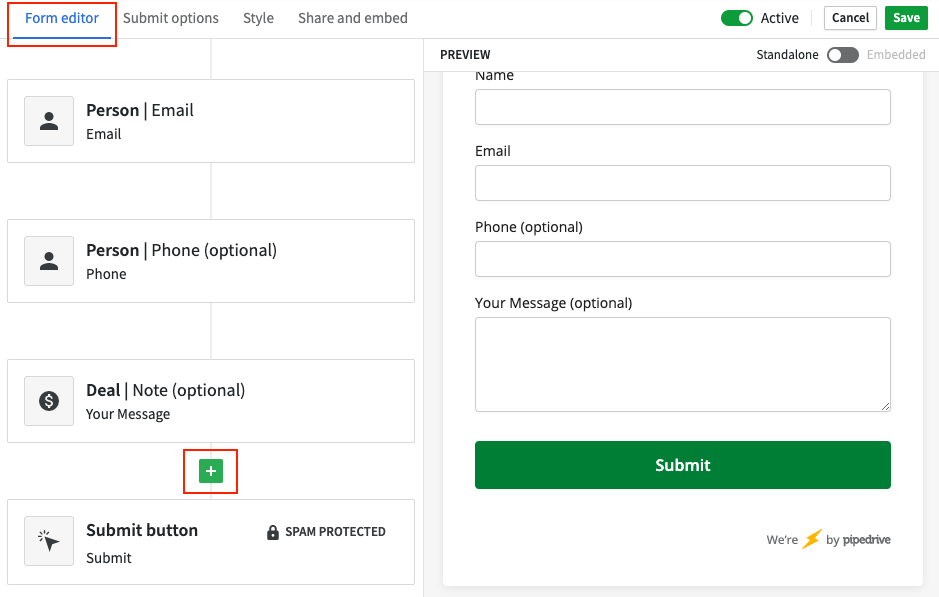The width and height of the screenshot is (939, 597).
Task: Open the Submit options tab
Action: [x=171, y=18]
